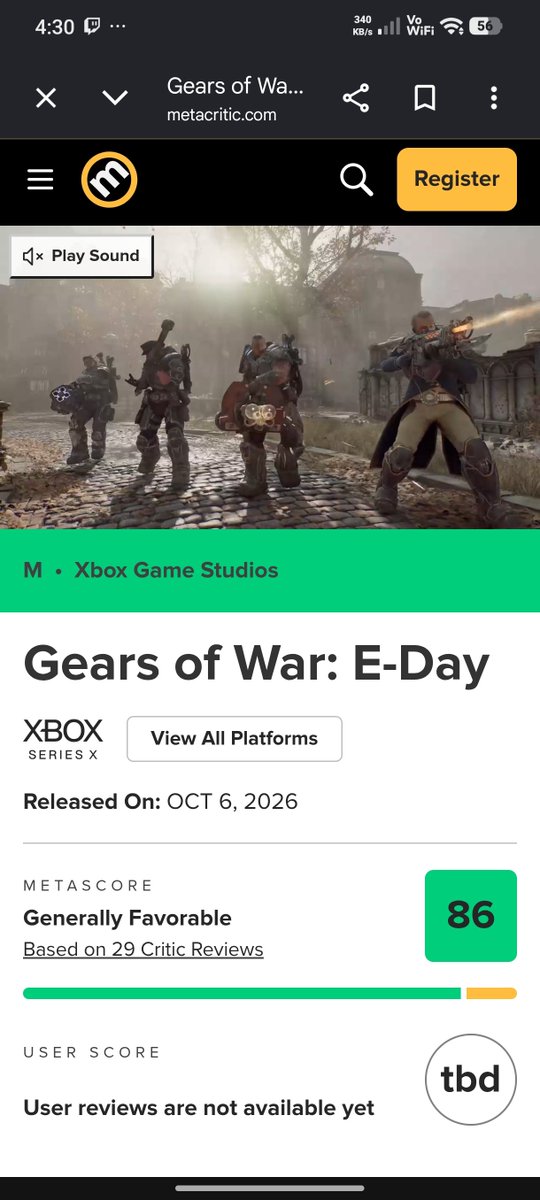Image resolution: width=540 pixels, height=1200 pixels.
Task: Tap the page title address bar
Action: (235, 98)
